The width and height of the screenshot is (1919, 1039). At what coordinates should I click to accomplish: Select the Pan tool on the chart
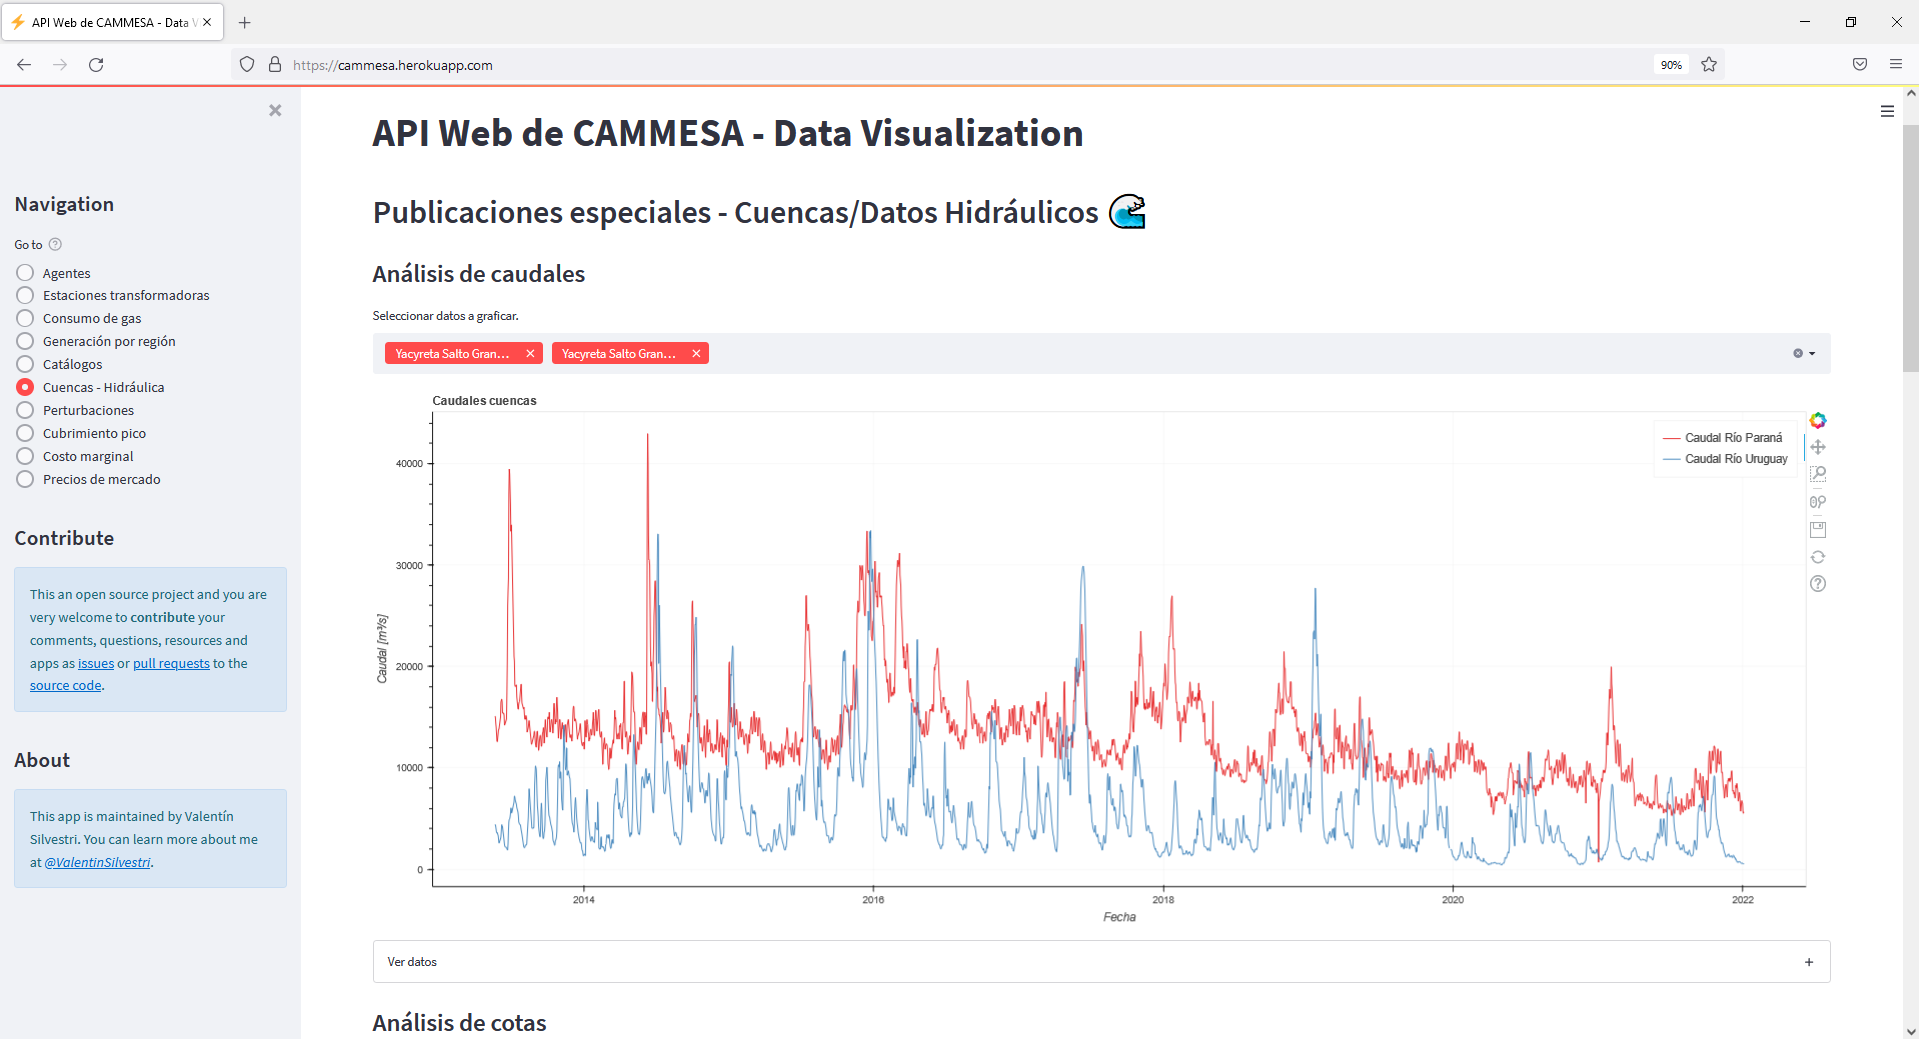pos(1818,447)
